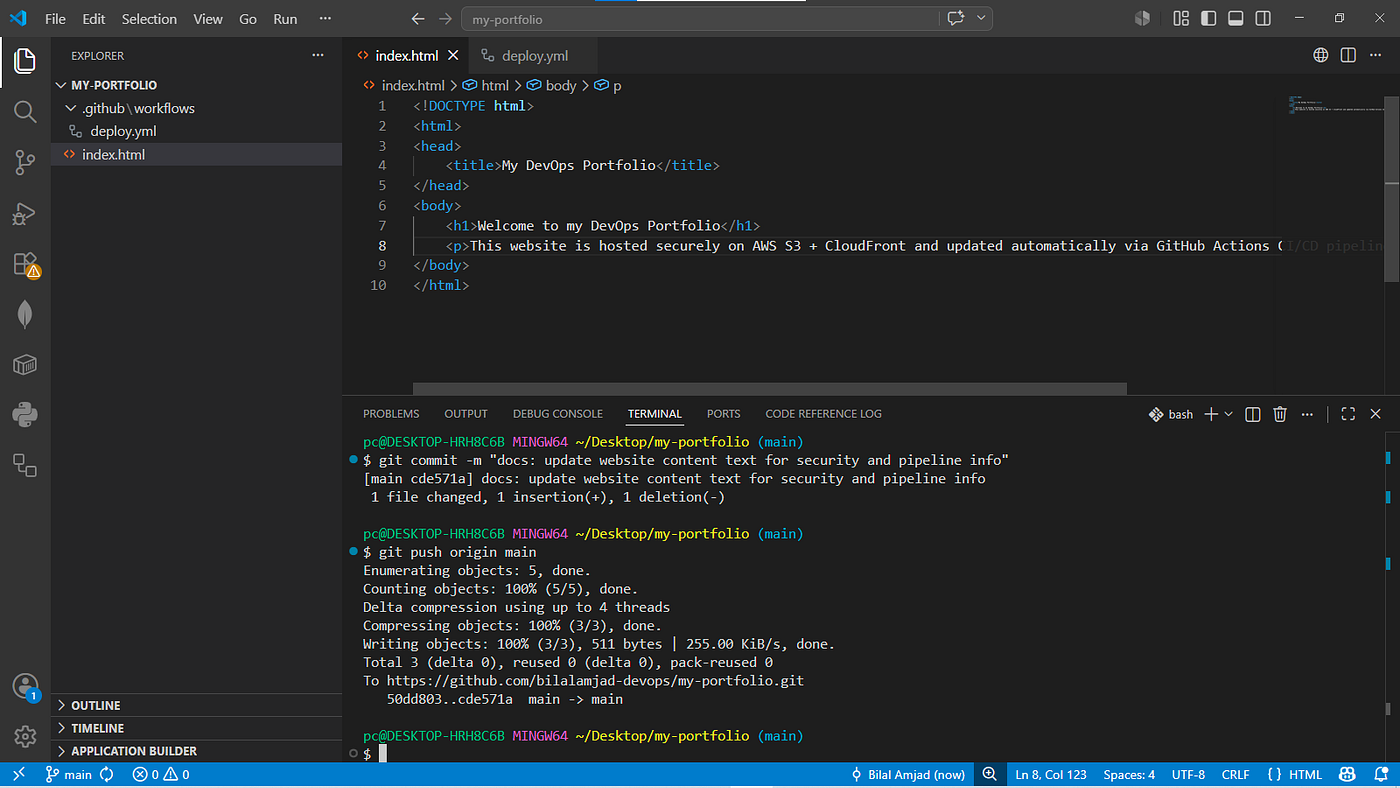Switch to the DEBUG CONSOLE tab
The image size is (1400, 788).
coord(558,414)
